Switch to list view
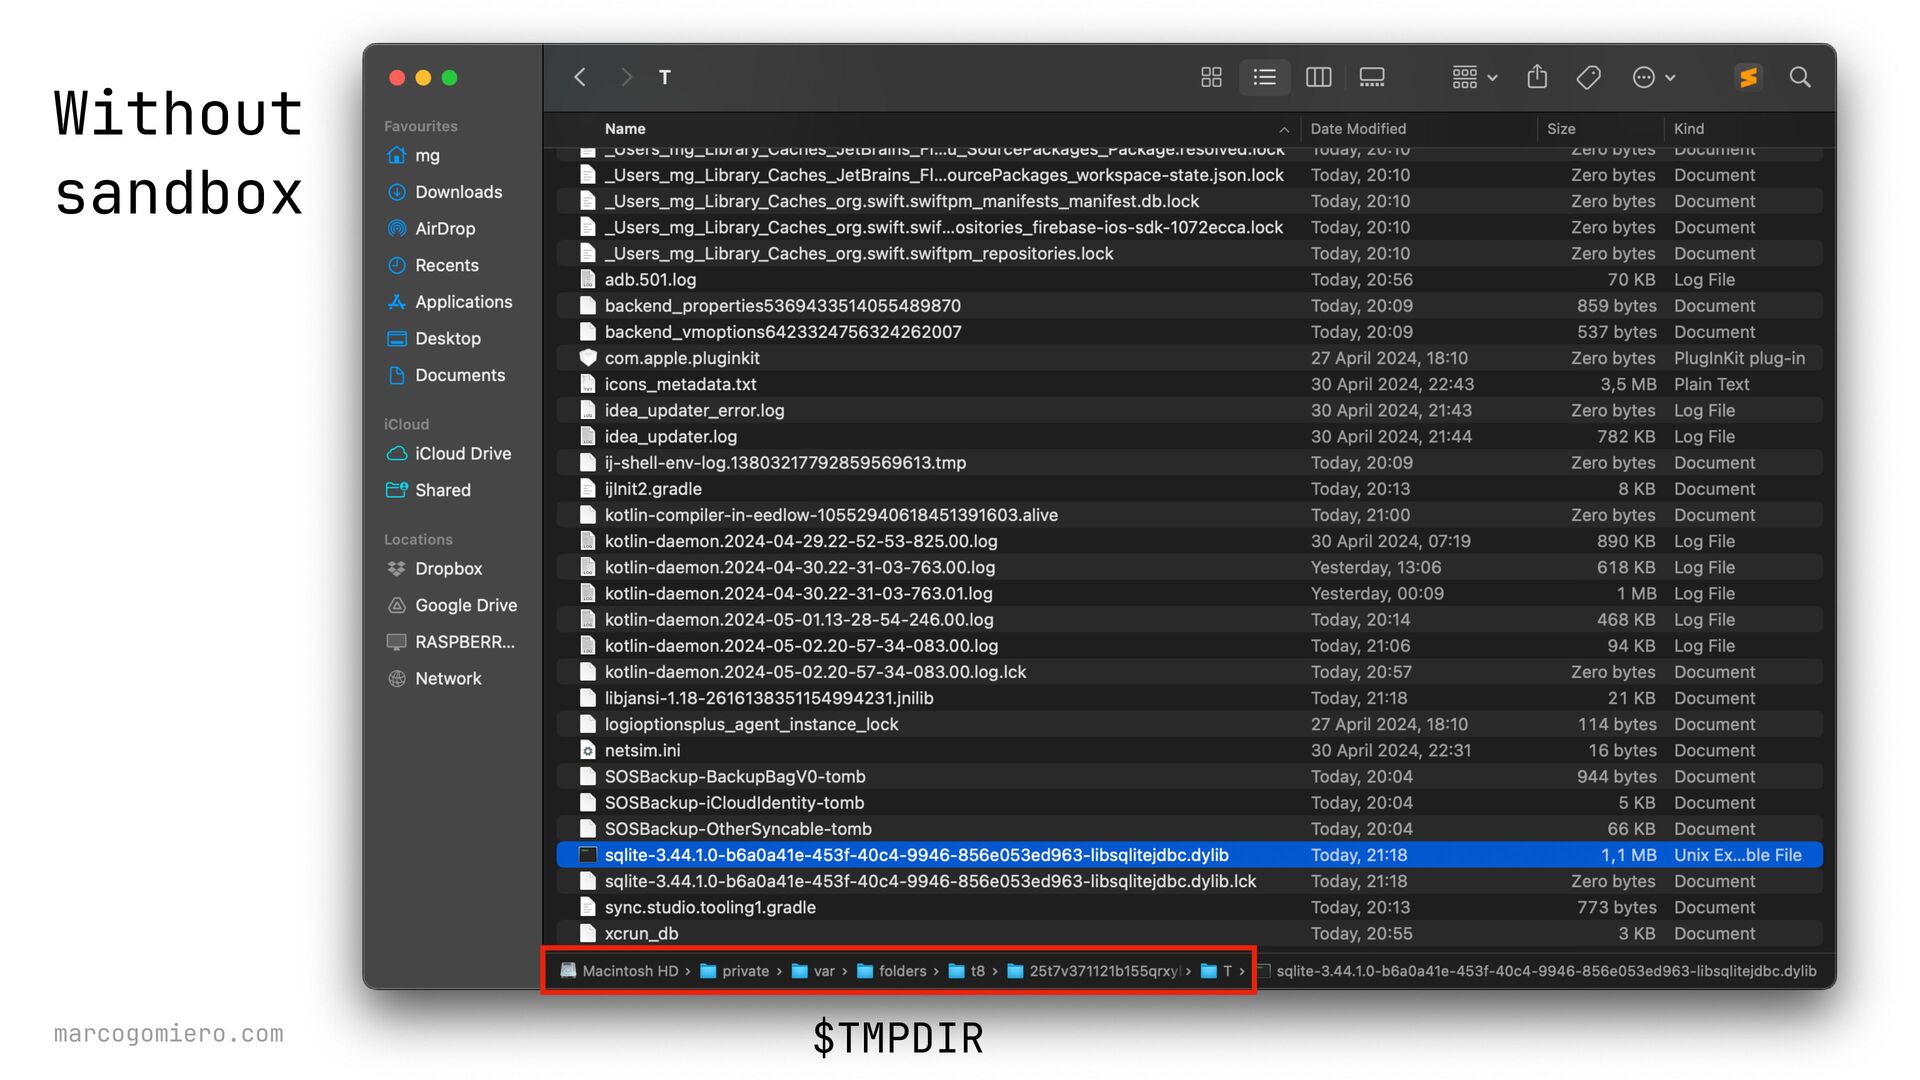The image size is (1920, 1080). tap(1265, 77)
